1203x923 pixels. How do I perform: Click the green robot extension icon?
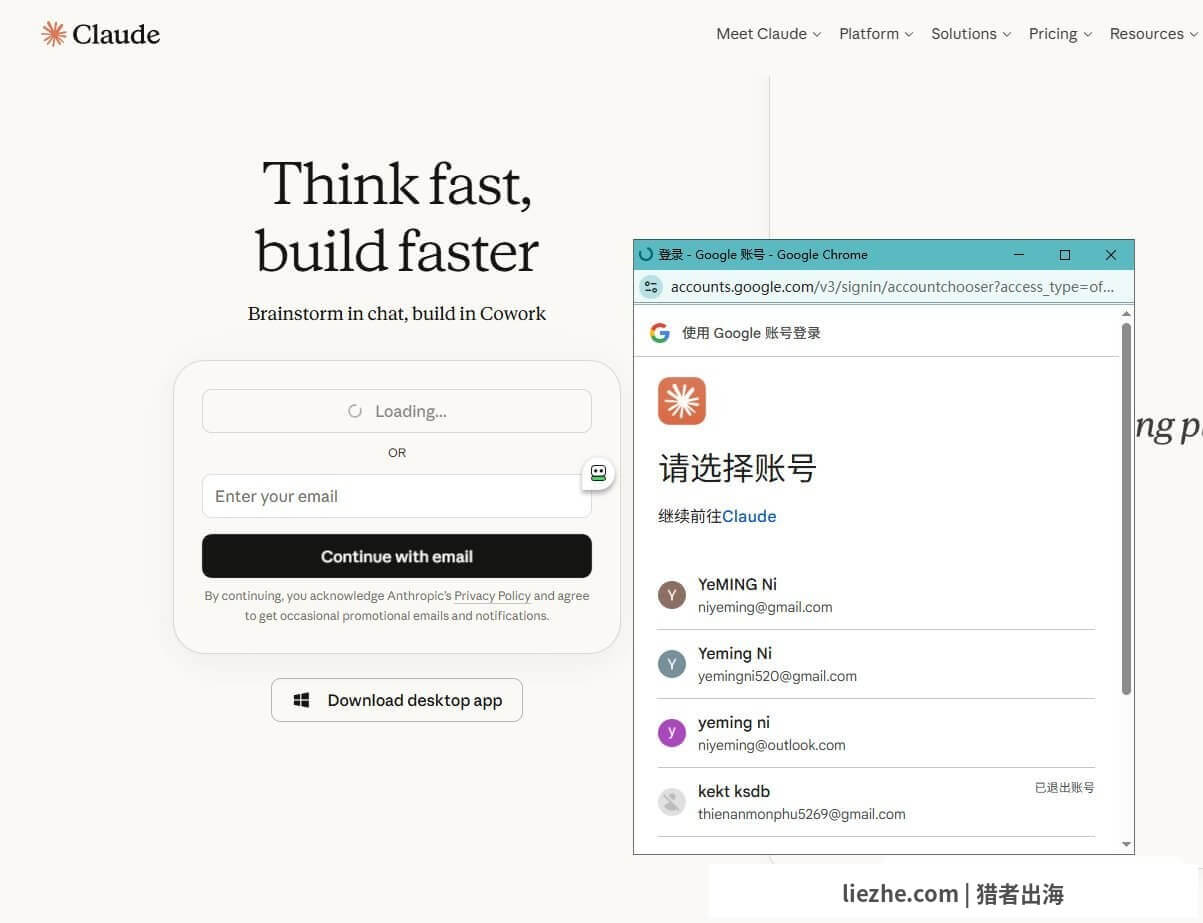(598, 474)
